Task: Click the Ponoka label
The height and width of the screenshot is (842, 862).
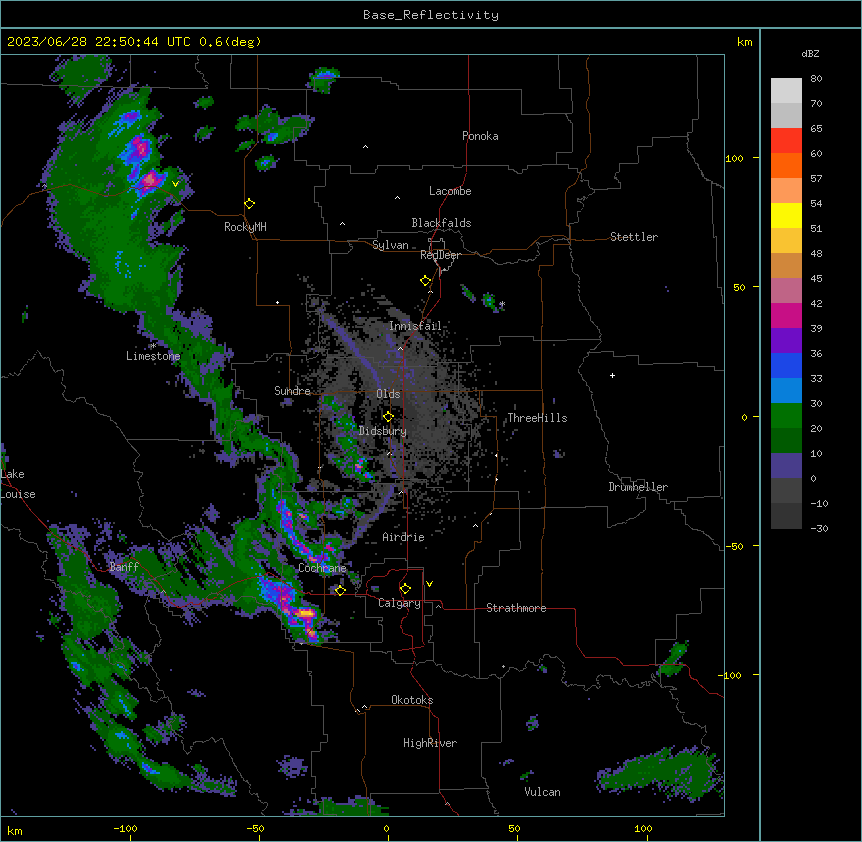Action: click(x=480, y=136)
